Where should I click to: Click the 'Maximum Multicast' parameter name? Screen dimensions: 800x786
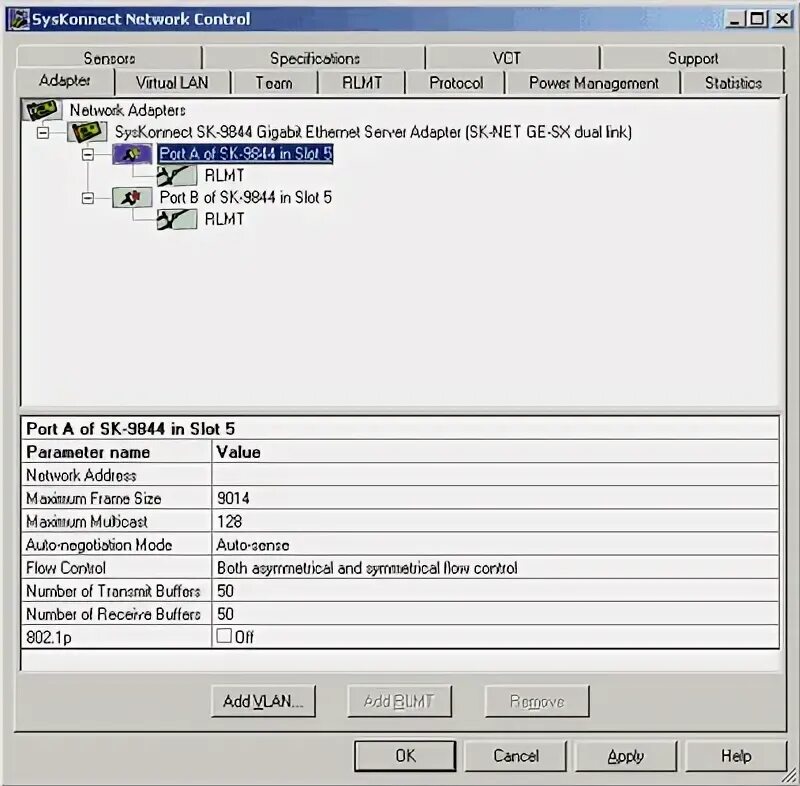[x=87, y=521]
